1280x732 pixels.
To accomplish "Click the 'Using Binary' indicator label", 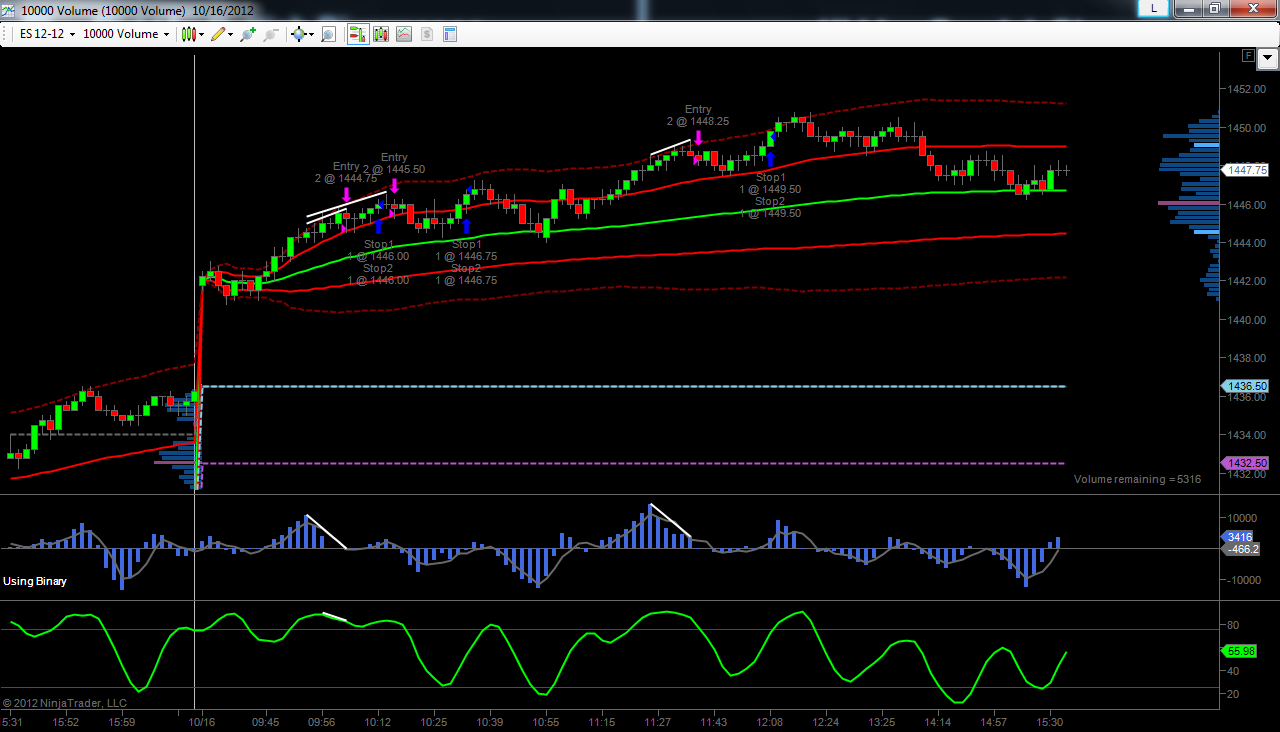I will click(35, 581).
